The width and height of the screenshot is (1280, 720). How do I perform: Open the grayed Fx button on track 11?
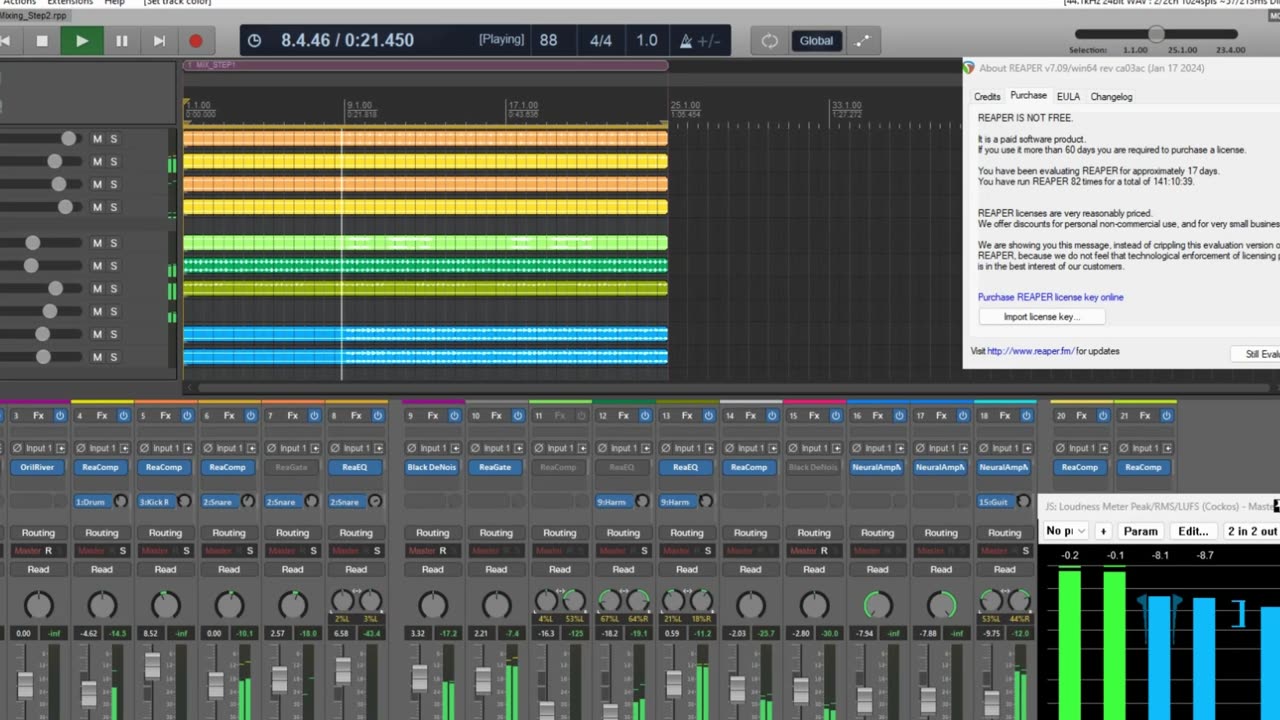click(560, 415)
